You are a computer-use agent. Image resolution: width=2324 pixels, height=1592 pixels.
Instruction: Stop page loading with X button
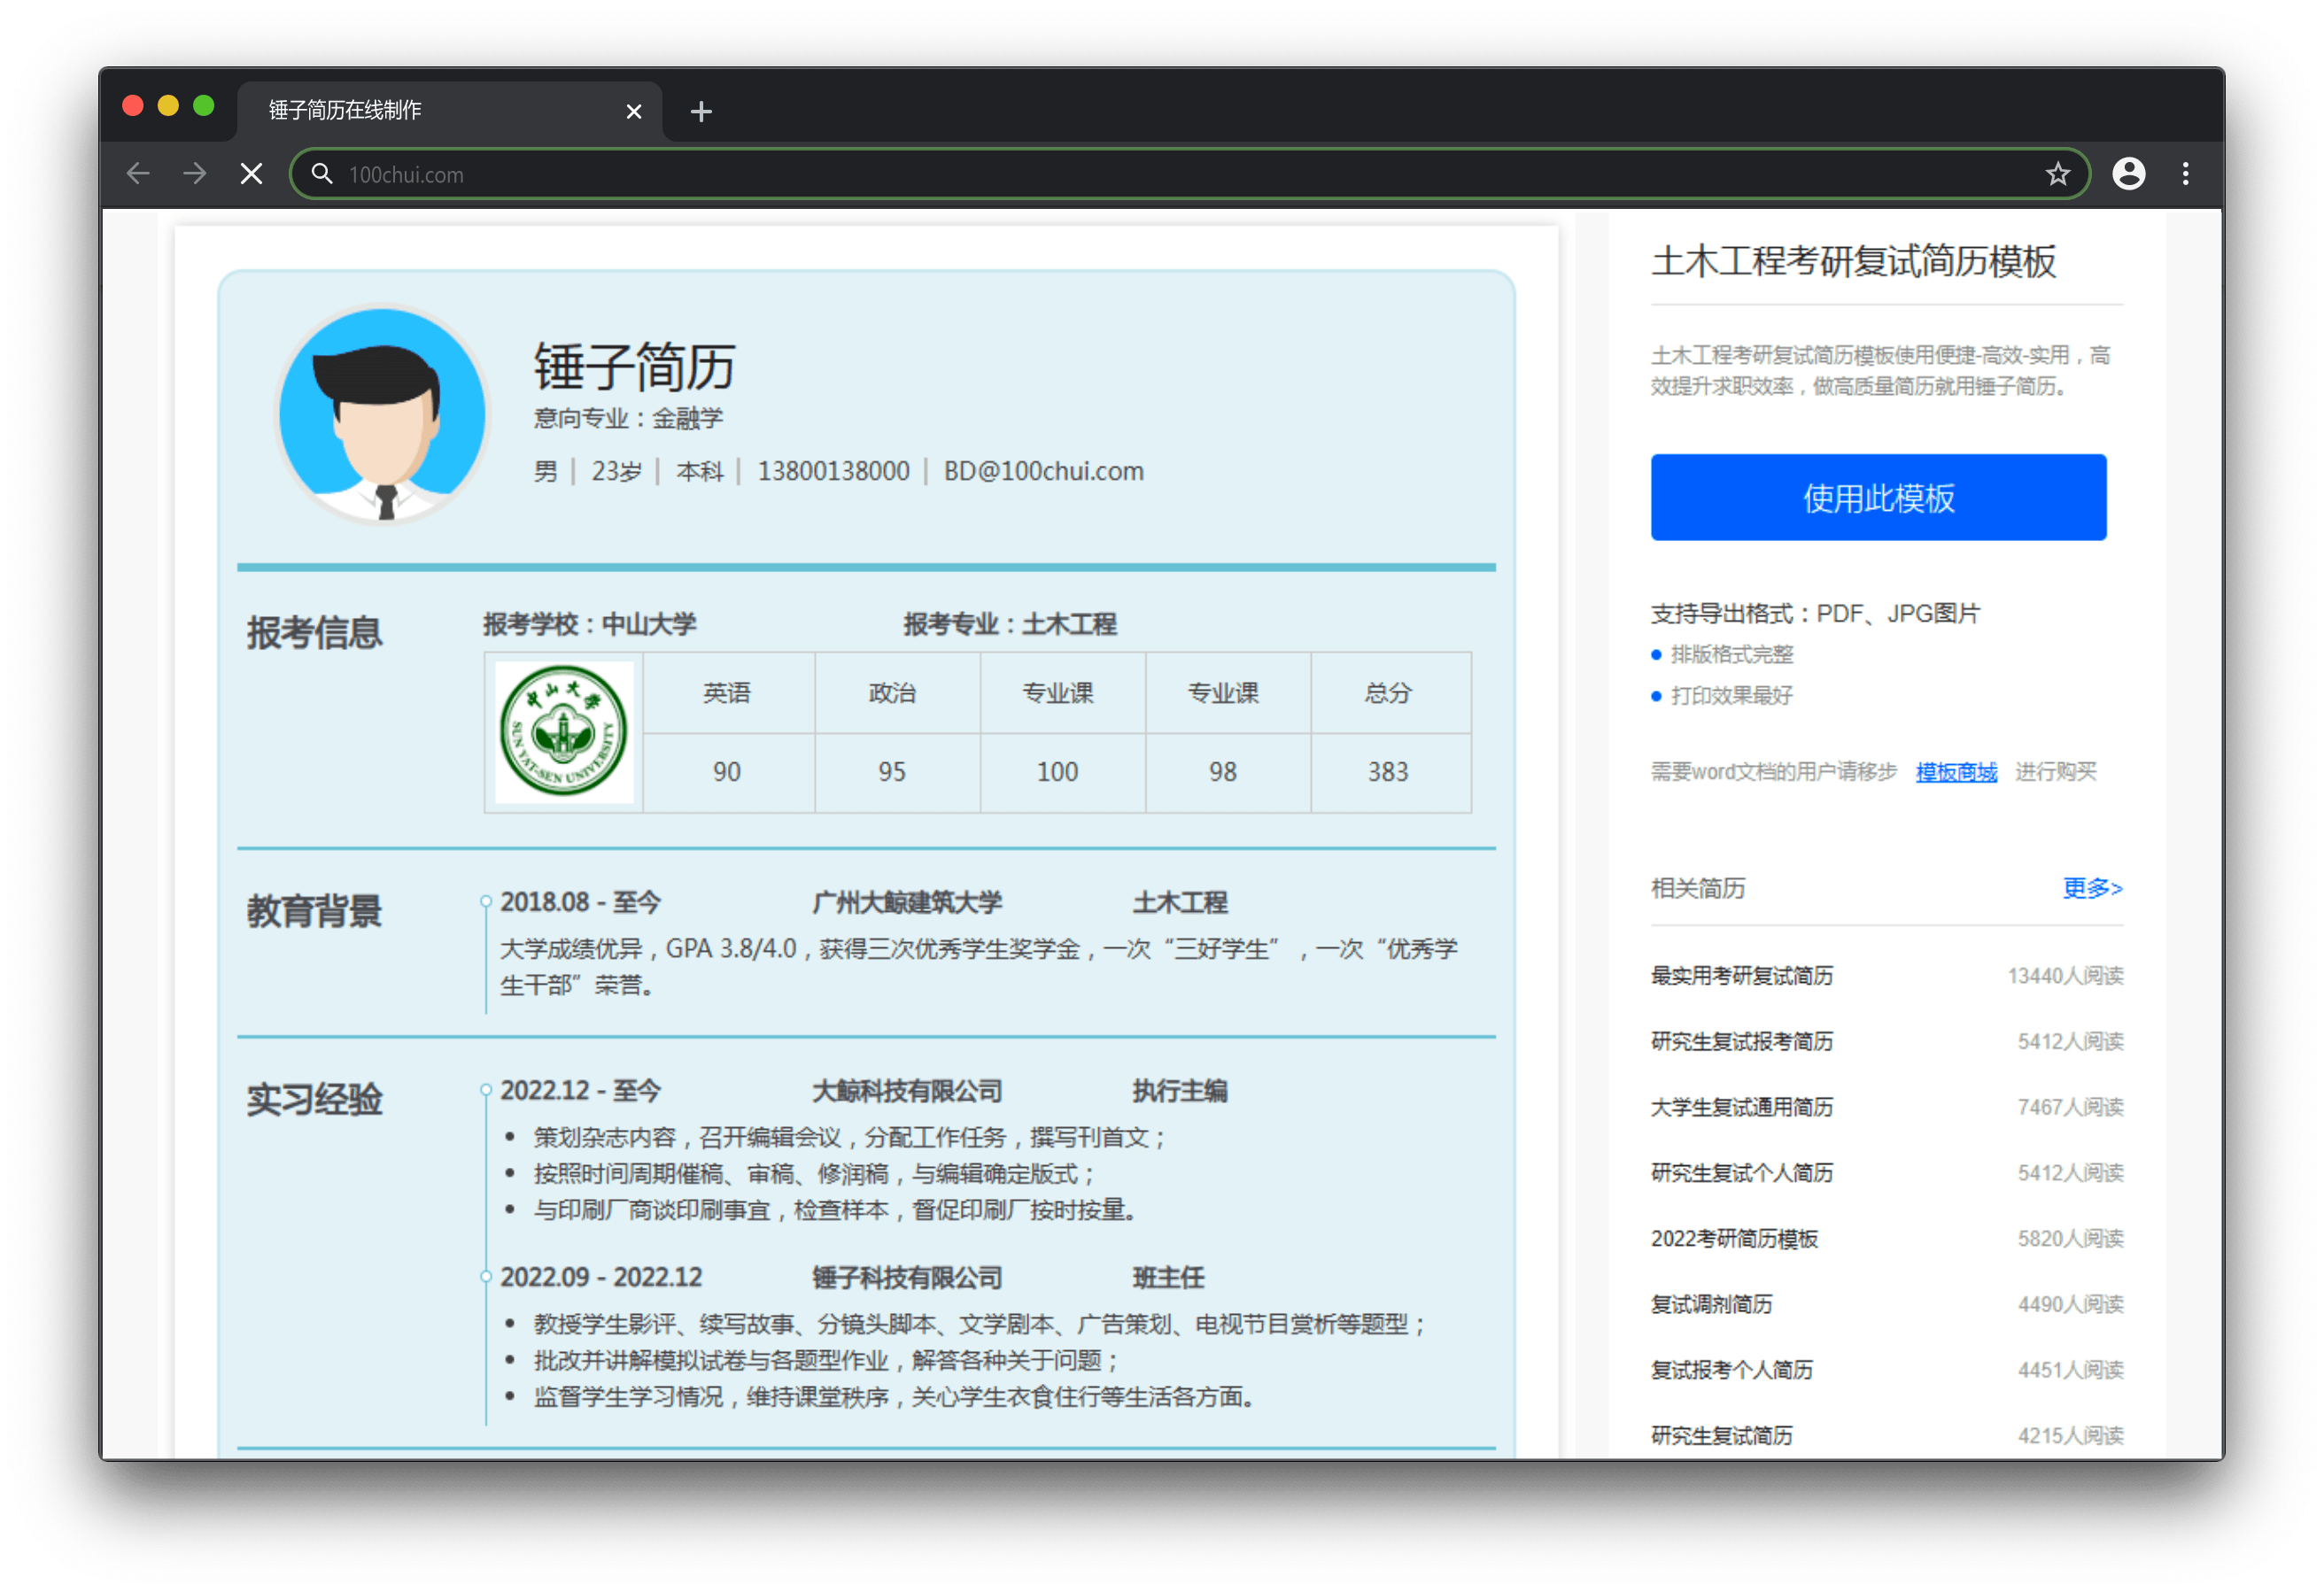[x=252, y=174]
